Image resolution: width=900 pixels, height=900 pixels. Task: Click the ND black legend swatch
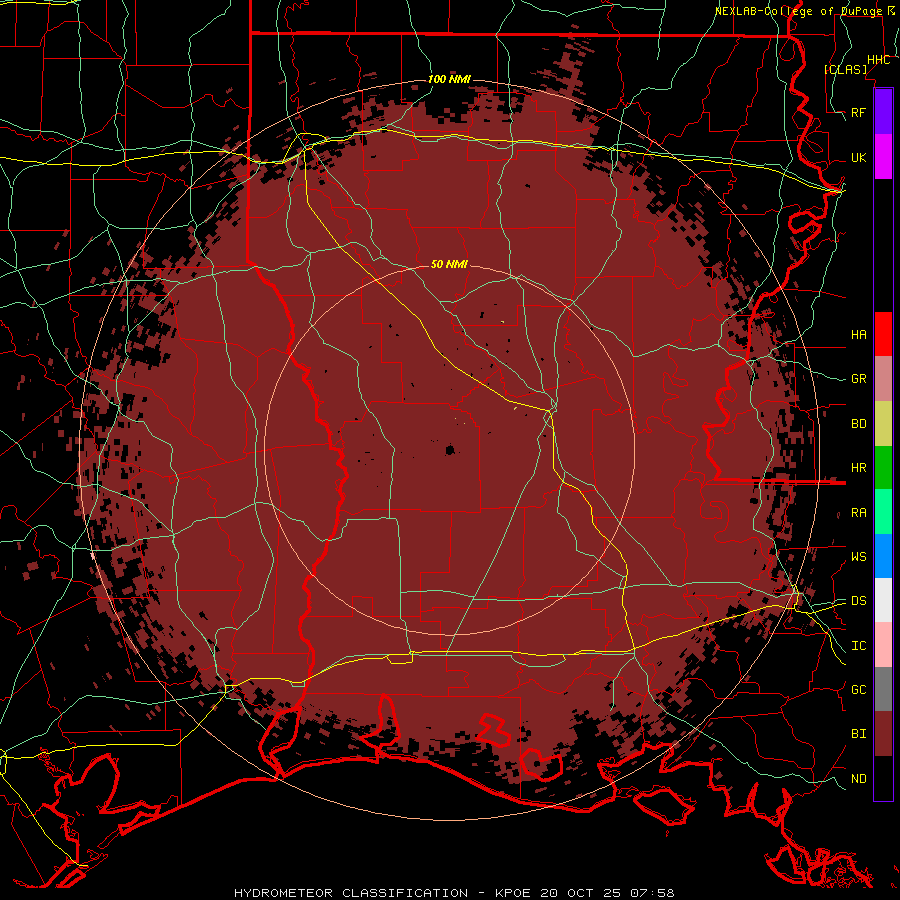coord(883,778)
